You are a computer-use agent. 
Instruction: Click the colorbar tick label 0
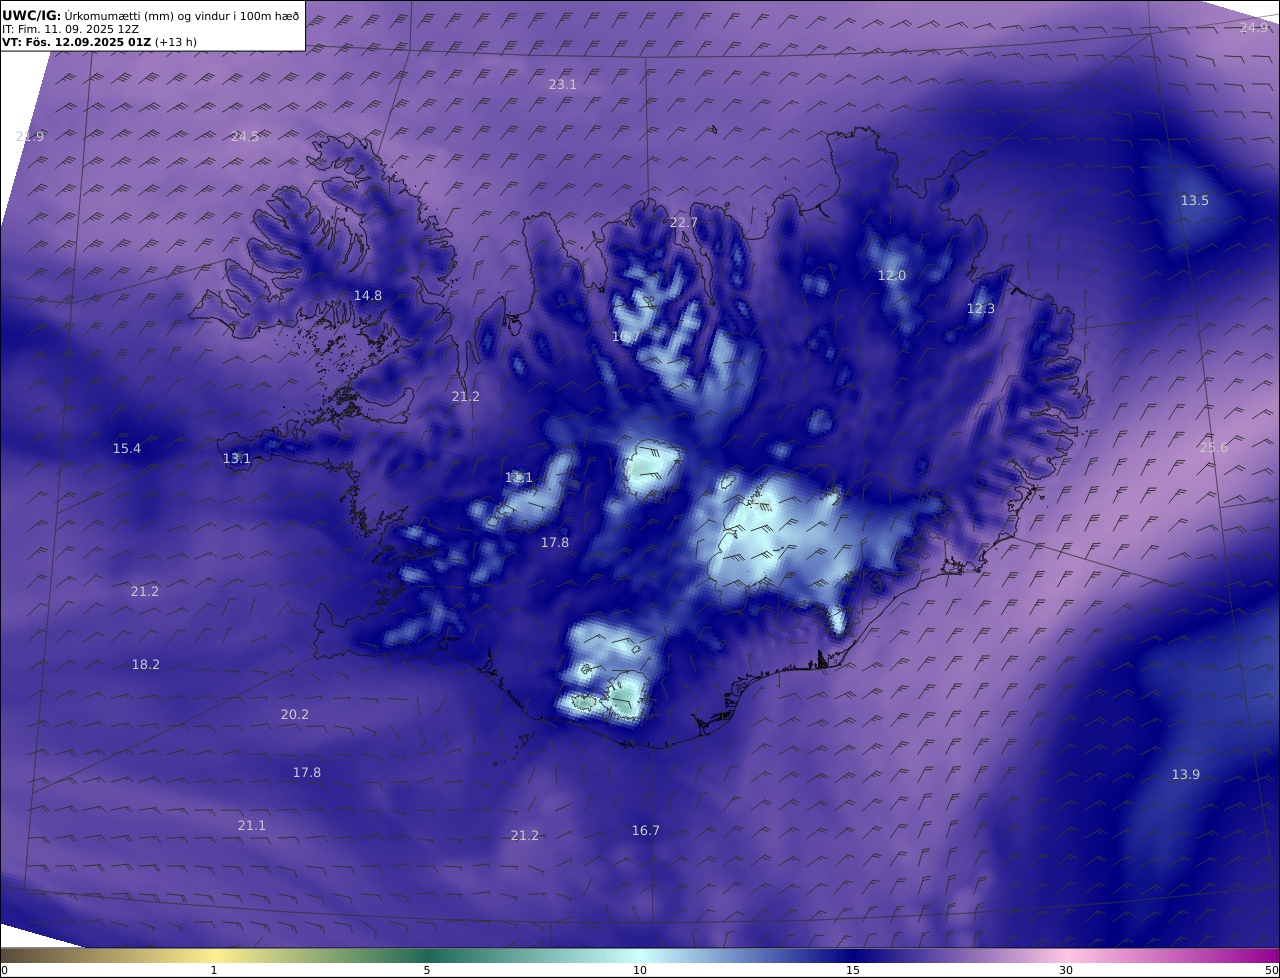(4, 969)
